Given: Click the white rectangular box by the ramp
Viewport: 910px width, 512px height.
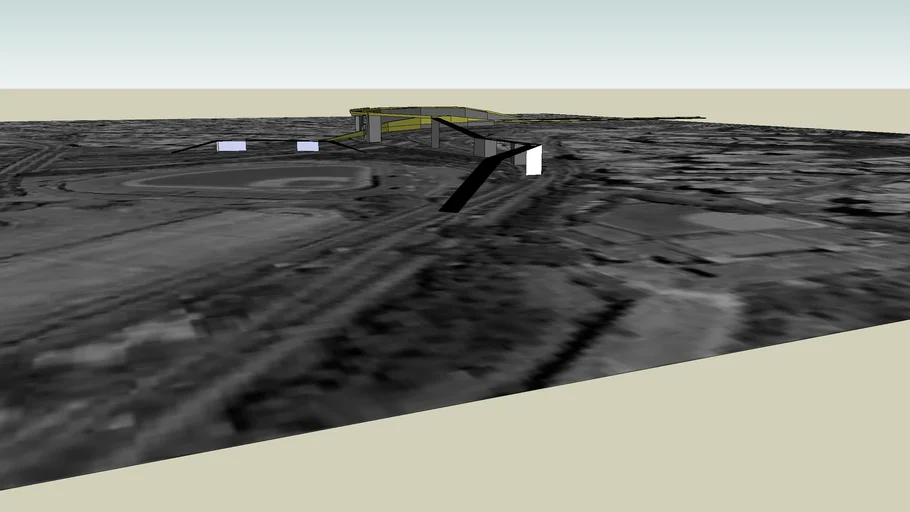Looking at the screenshot, I should pos(533,161).
